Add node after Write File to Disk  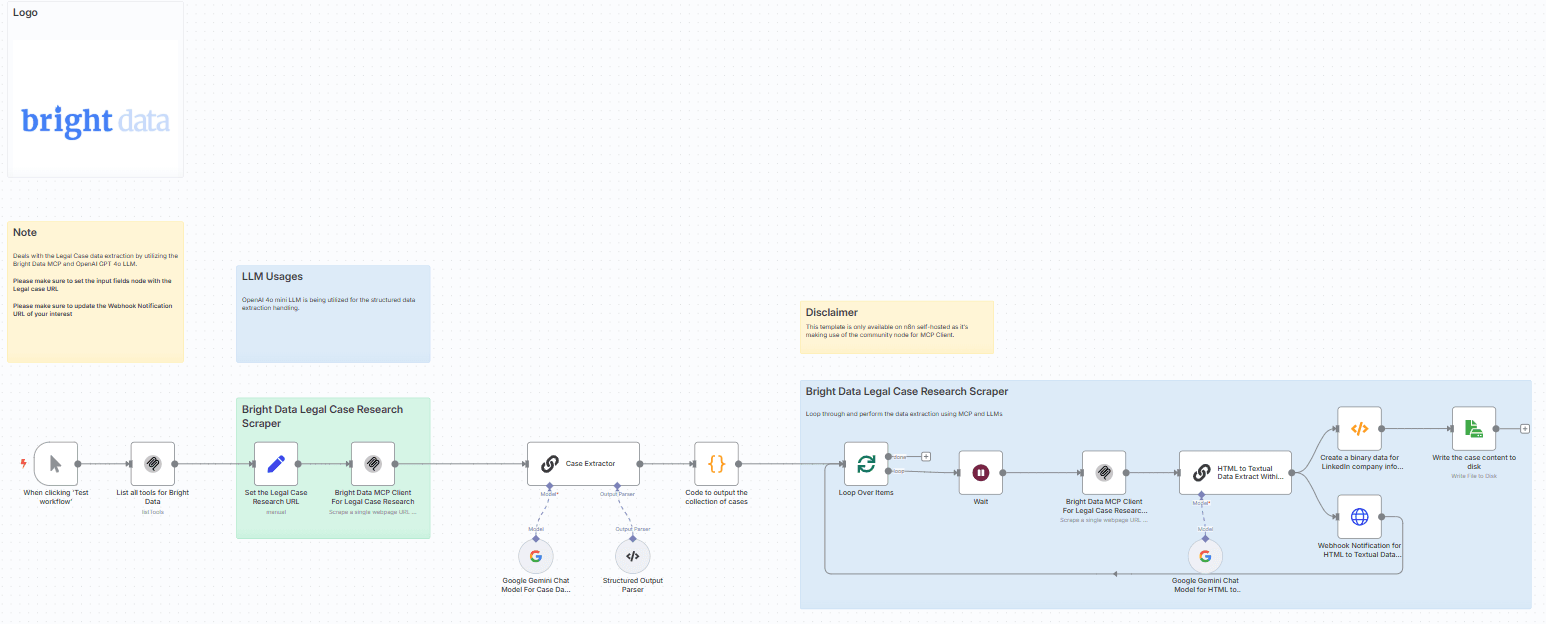1525,428
